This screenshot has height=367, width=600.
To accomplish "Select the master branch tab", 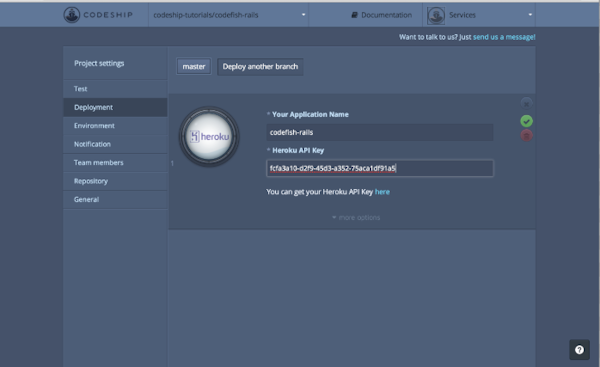I will [194, 67].
